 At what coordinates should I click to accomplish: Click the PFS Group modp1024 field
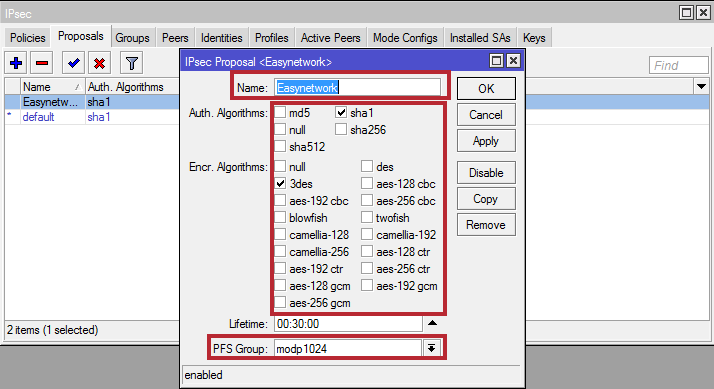(x=348, y=349)
